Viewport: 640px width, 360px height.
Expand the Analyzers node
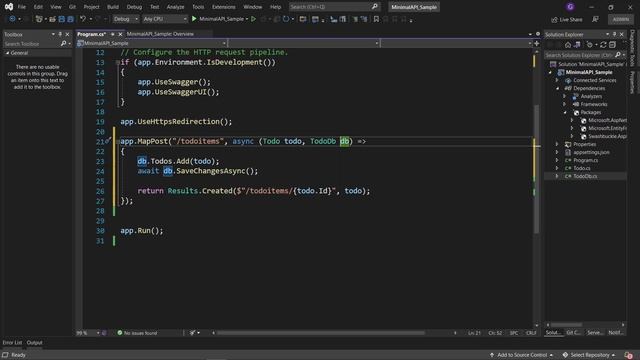[565, 96]
